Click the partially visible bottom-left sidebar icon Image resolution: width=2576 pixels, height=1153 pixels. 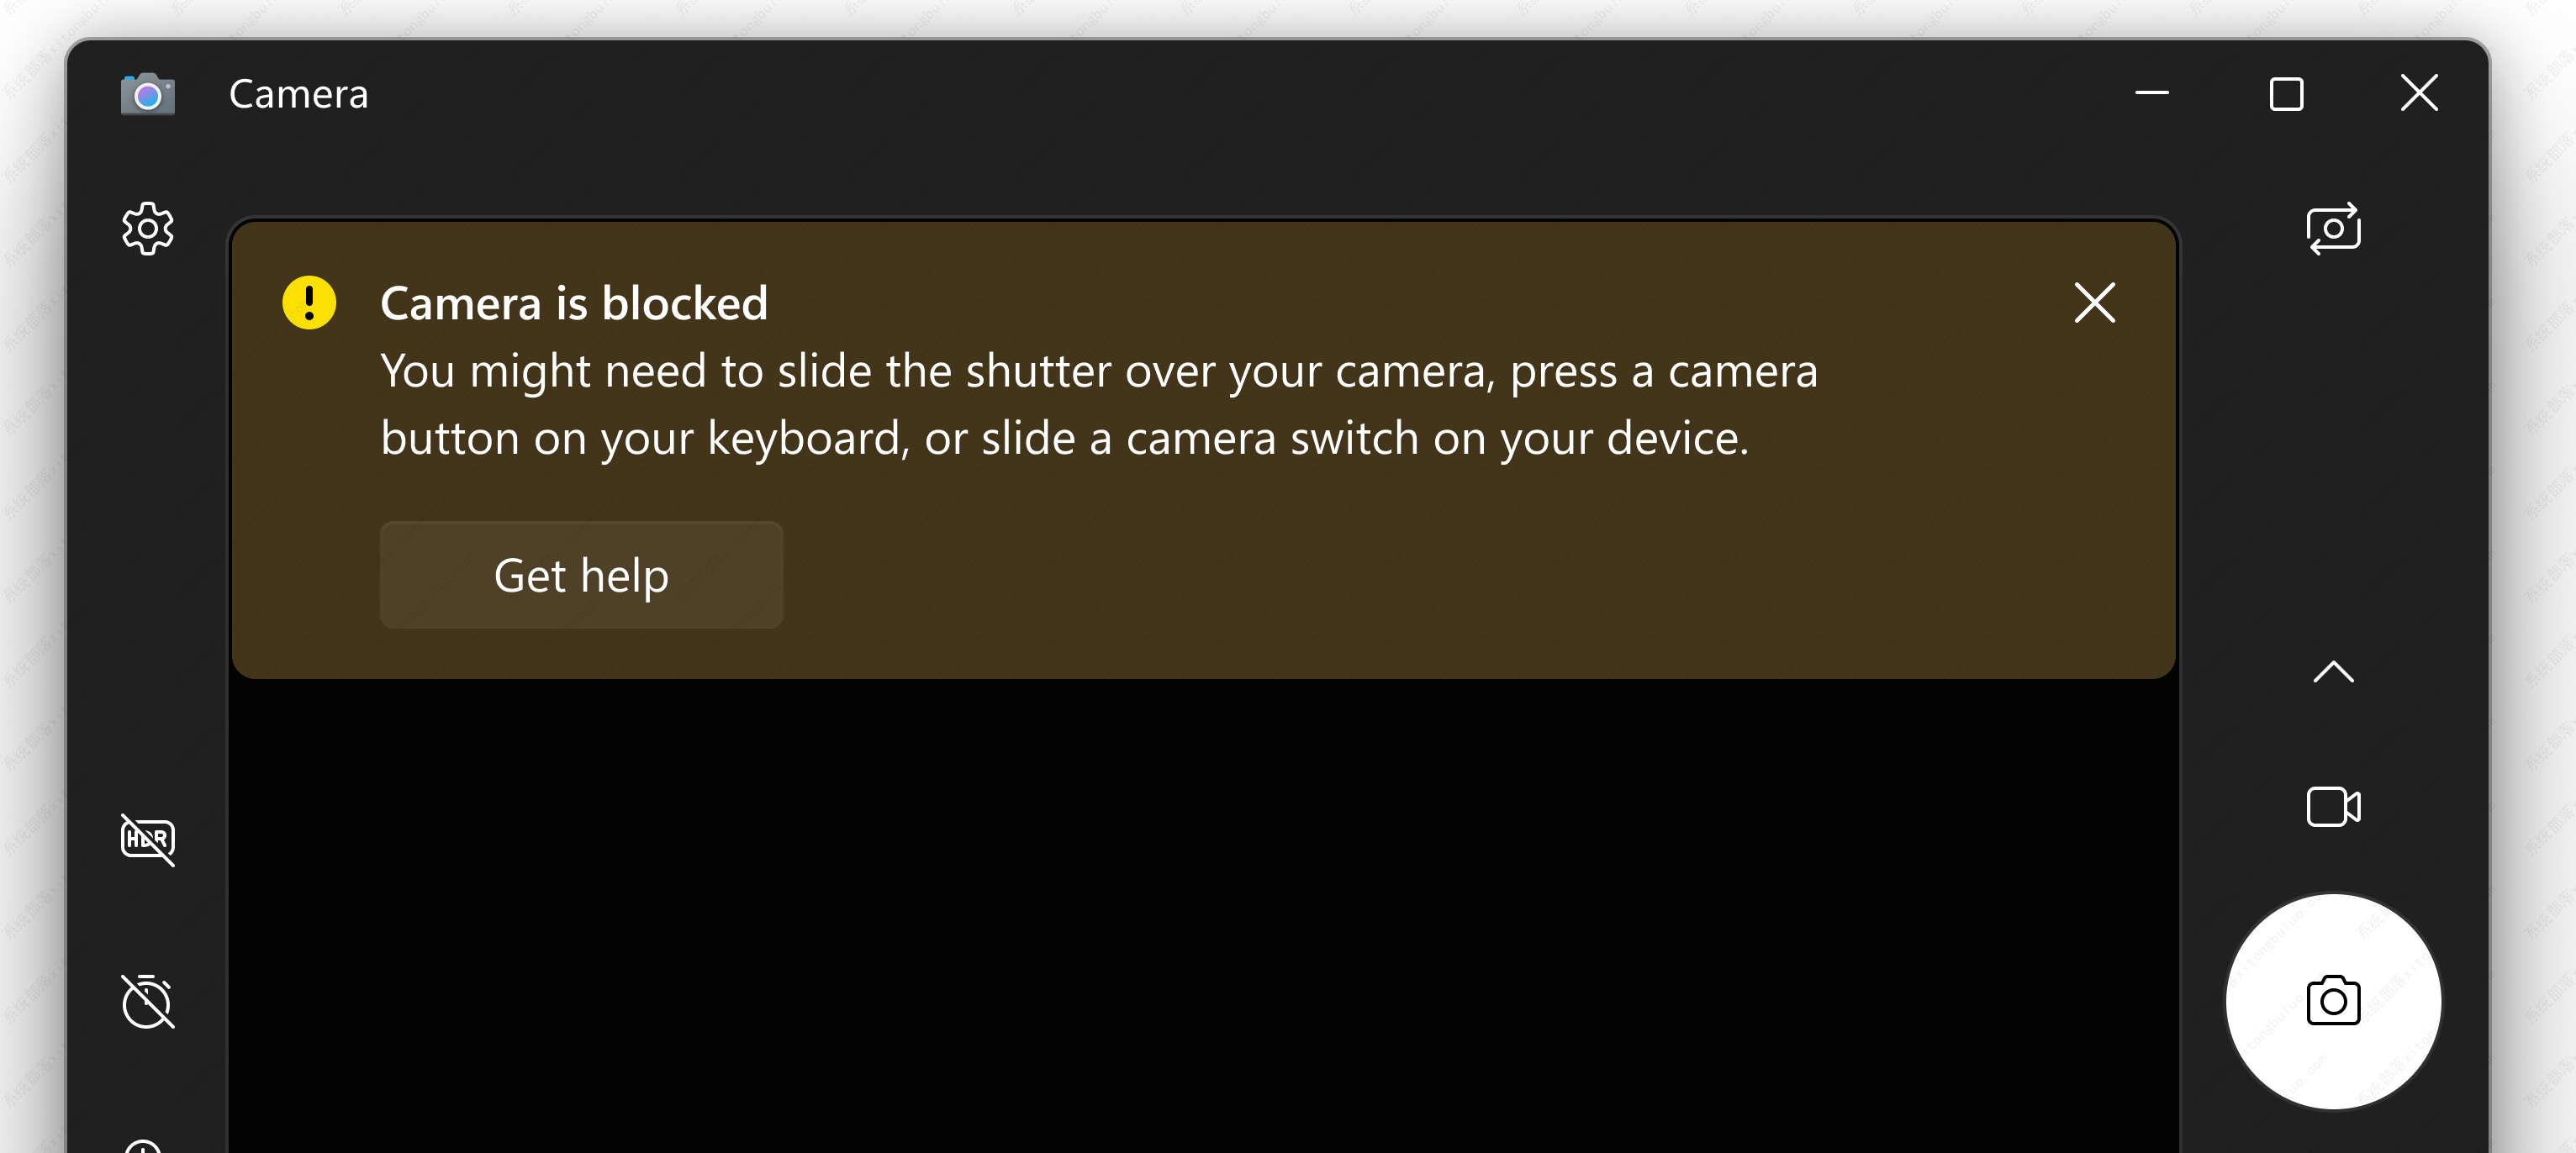144,1145
